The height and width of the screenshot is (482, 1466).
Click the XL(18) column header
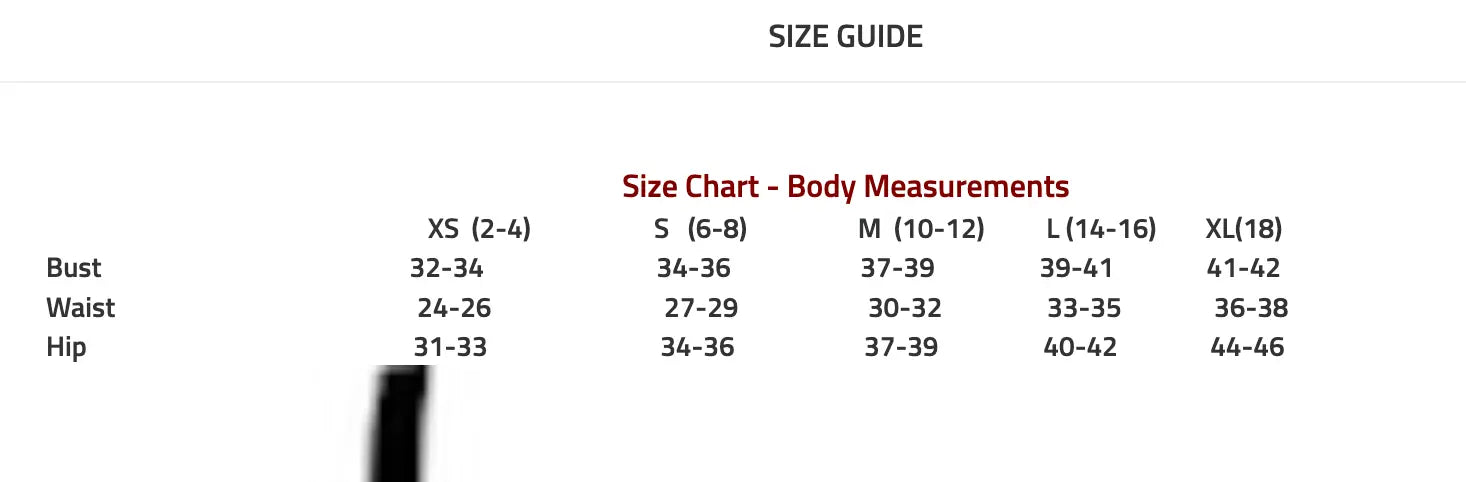[1244, 229]
